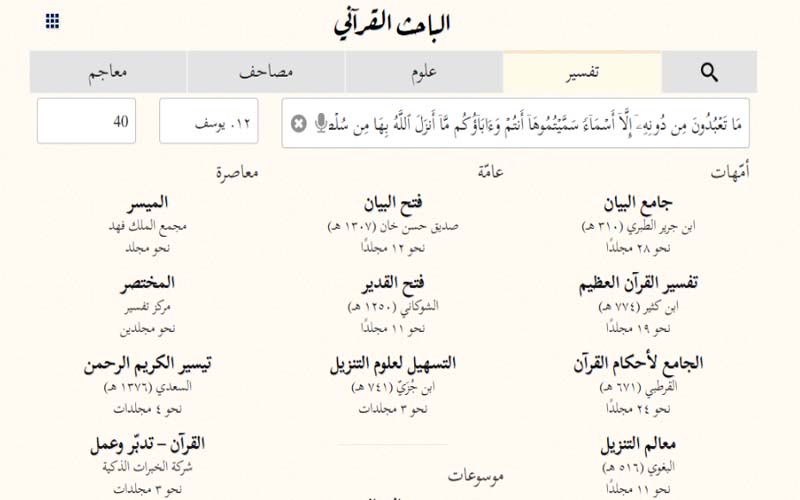Select تيسير الكريم الرحمن by السعدي
The width and height of the screenshot is (800, 500).
tap(147, 364)
